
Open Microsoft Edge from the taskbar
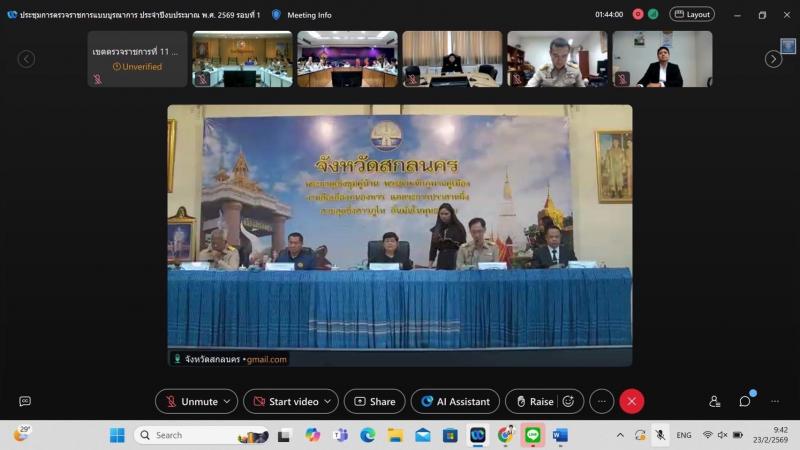tap(367, 435)
